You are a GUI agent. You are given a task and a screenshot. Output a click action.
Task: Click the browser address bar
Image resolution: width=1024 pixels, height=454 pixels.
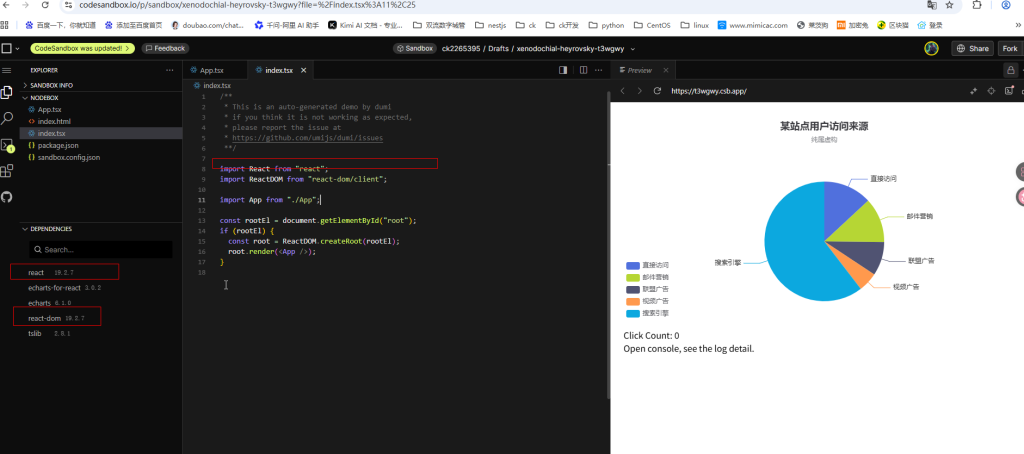click(490, 5)
